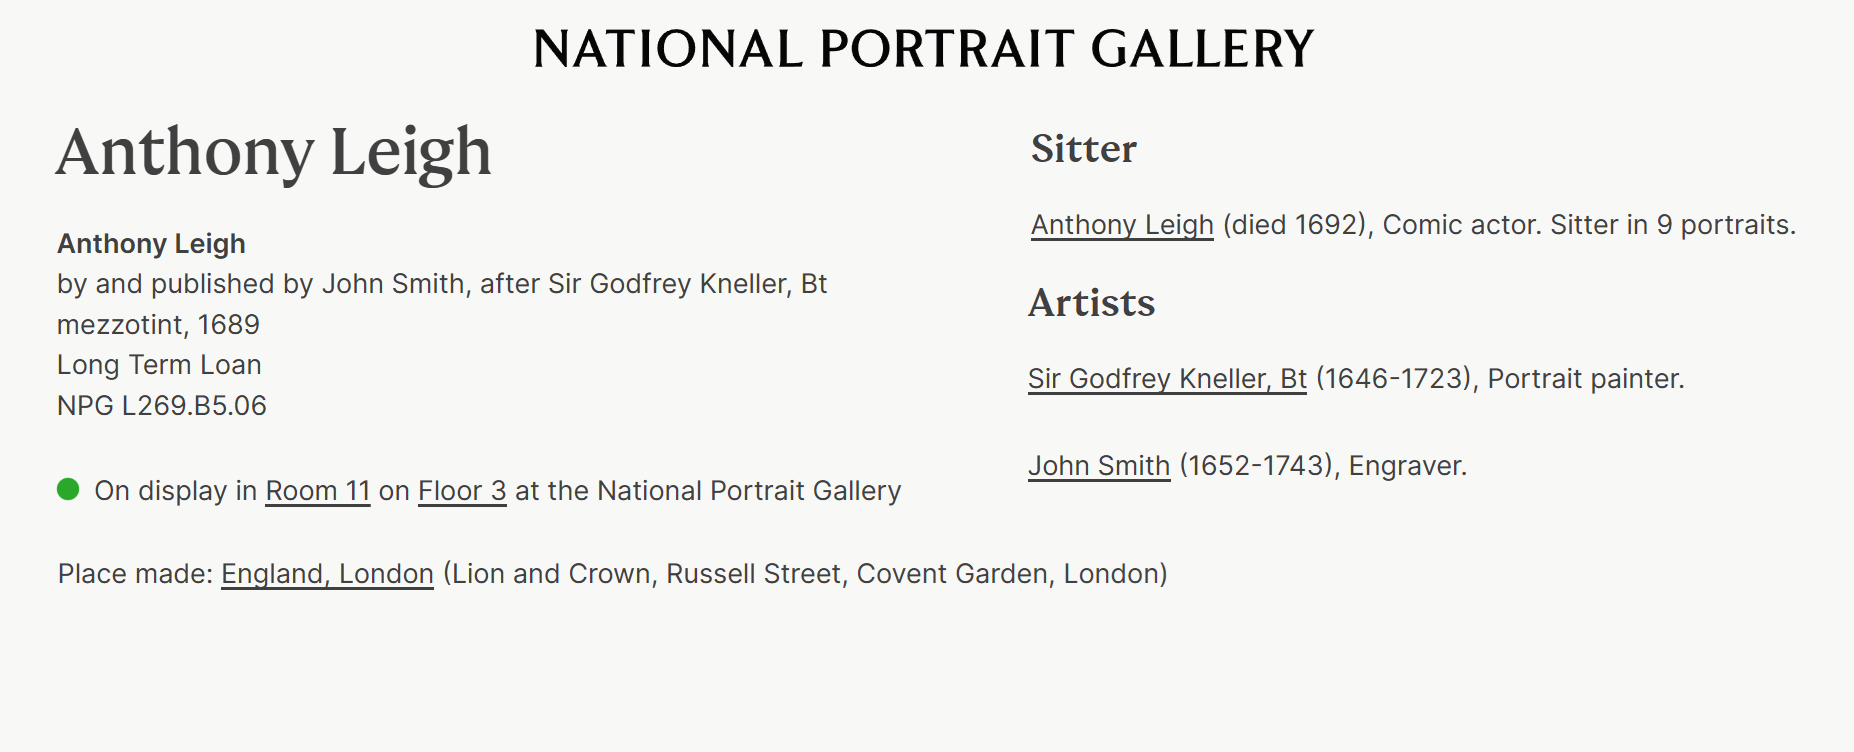This screenshot has width=1854, height=752.
Task: Click the Sitter section heading
Action: (1084, 149)
